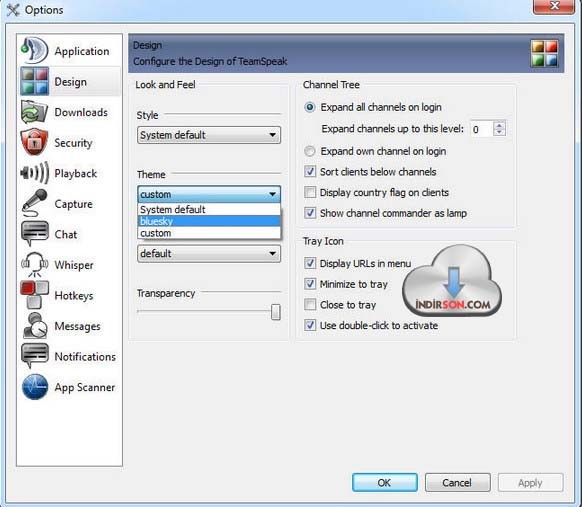Open App Scanner icon

tap(35, 386)
